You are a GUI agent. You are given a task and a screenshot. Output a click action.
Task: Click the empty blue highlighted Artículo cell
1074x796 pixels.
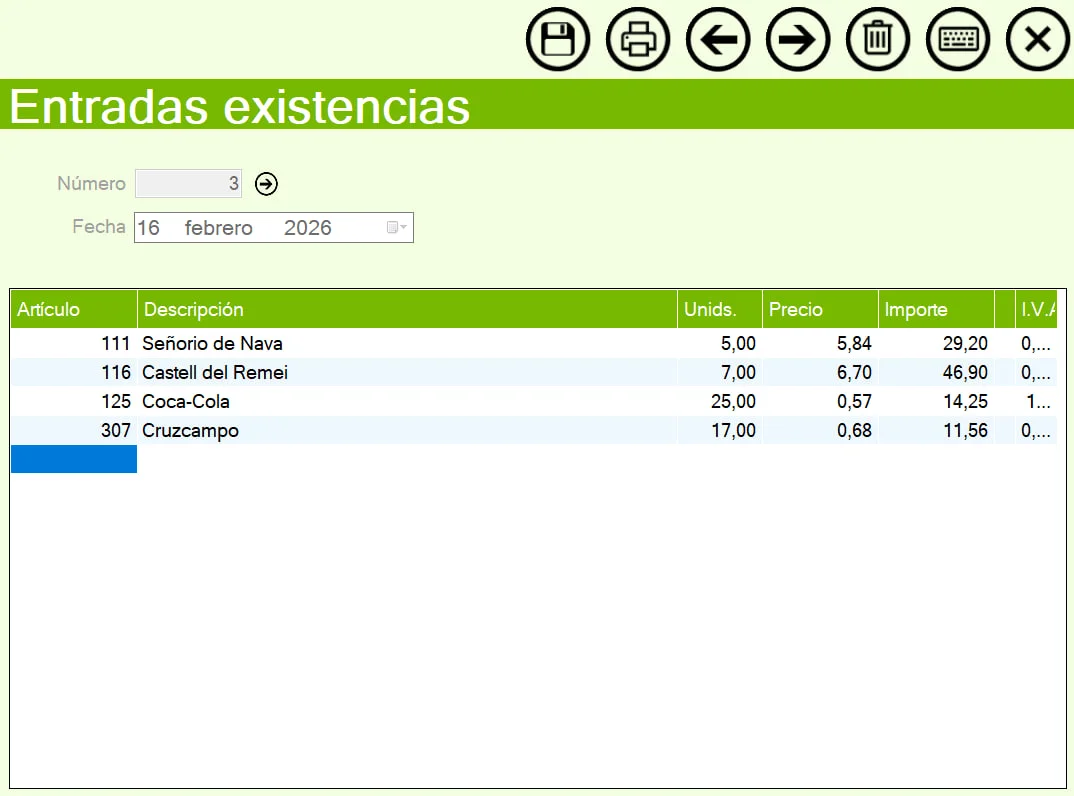[73, 460]
